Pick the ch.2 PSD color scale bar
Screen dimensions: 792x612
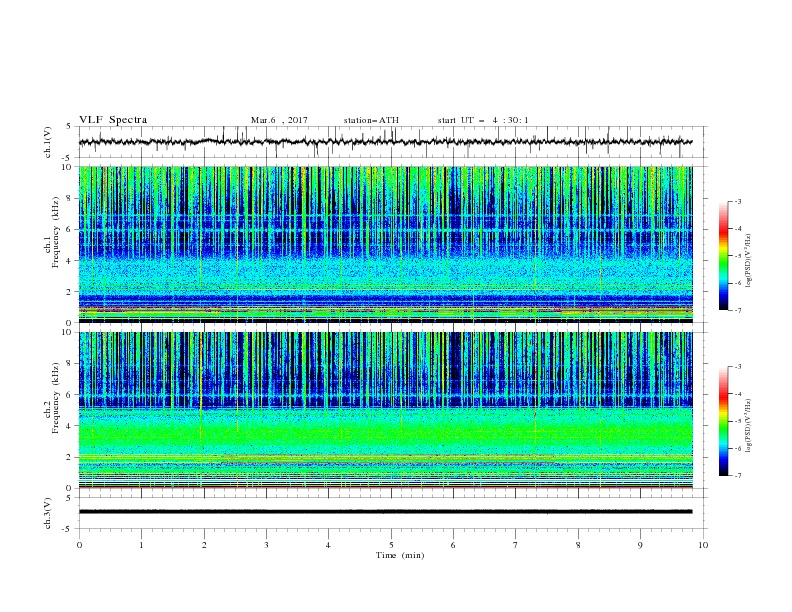coord(723,421)
